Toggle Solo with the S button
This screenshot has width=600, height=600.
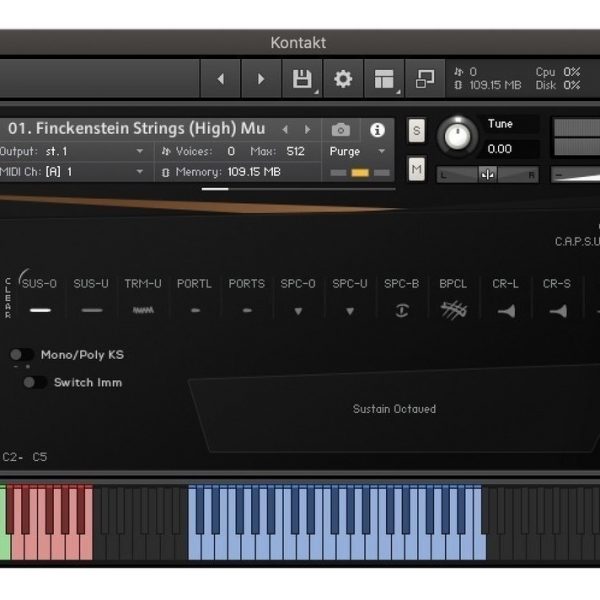pos(417,131)
